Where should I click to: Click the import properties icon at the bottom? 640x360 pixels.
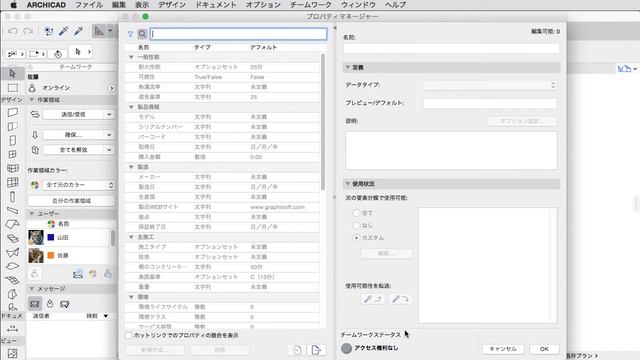click(297, 350)
